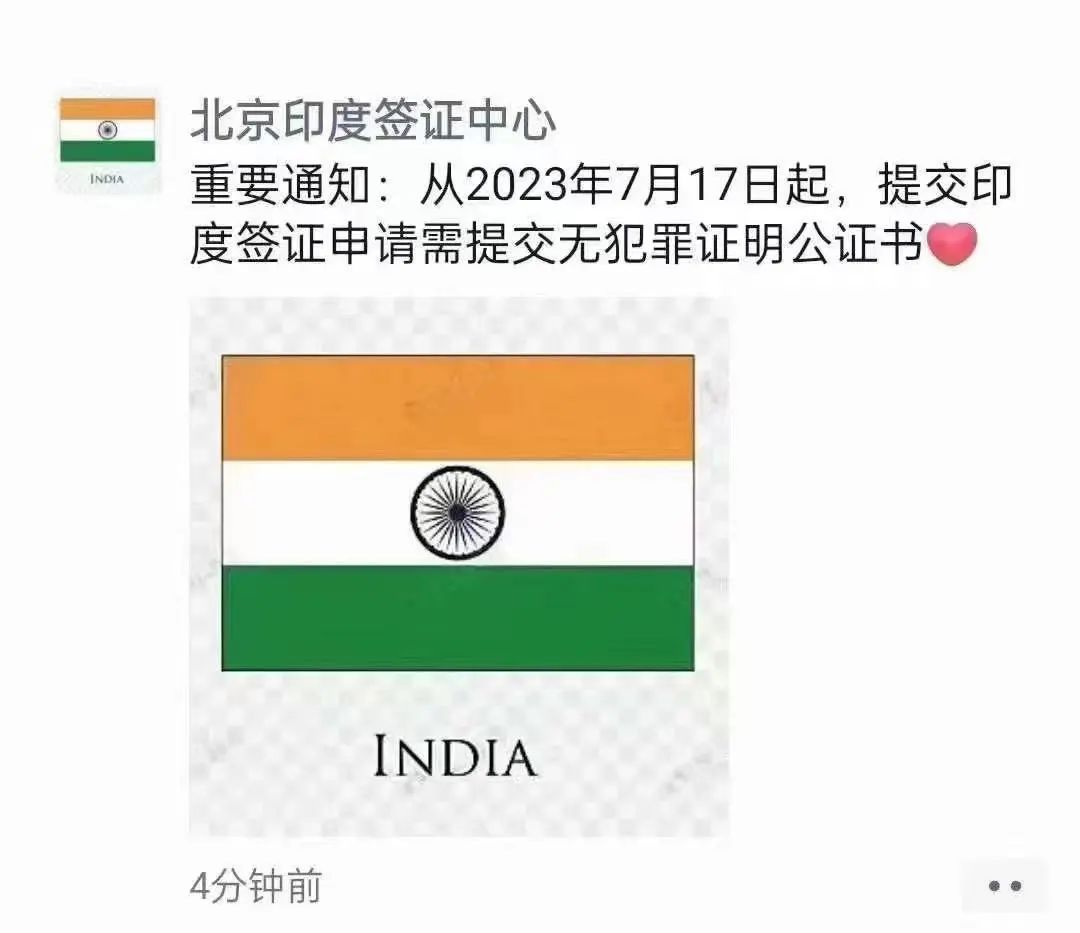Viewport: 1080px width, 933px height.
Task: Open the 北京印度签证中心 account name
Action: click(x=373, y=121)
